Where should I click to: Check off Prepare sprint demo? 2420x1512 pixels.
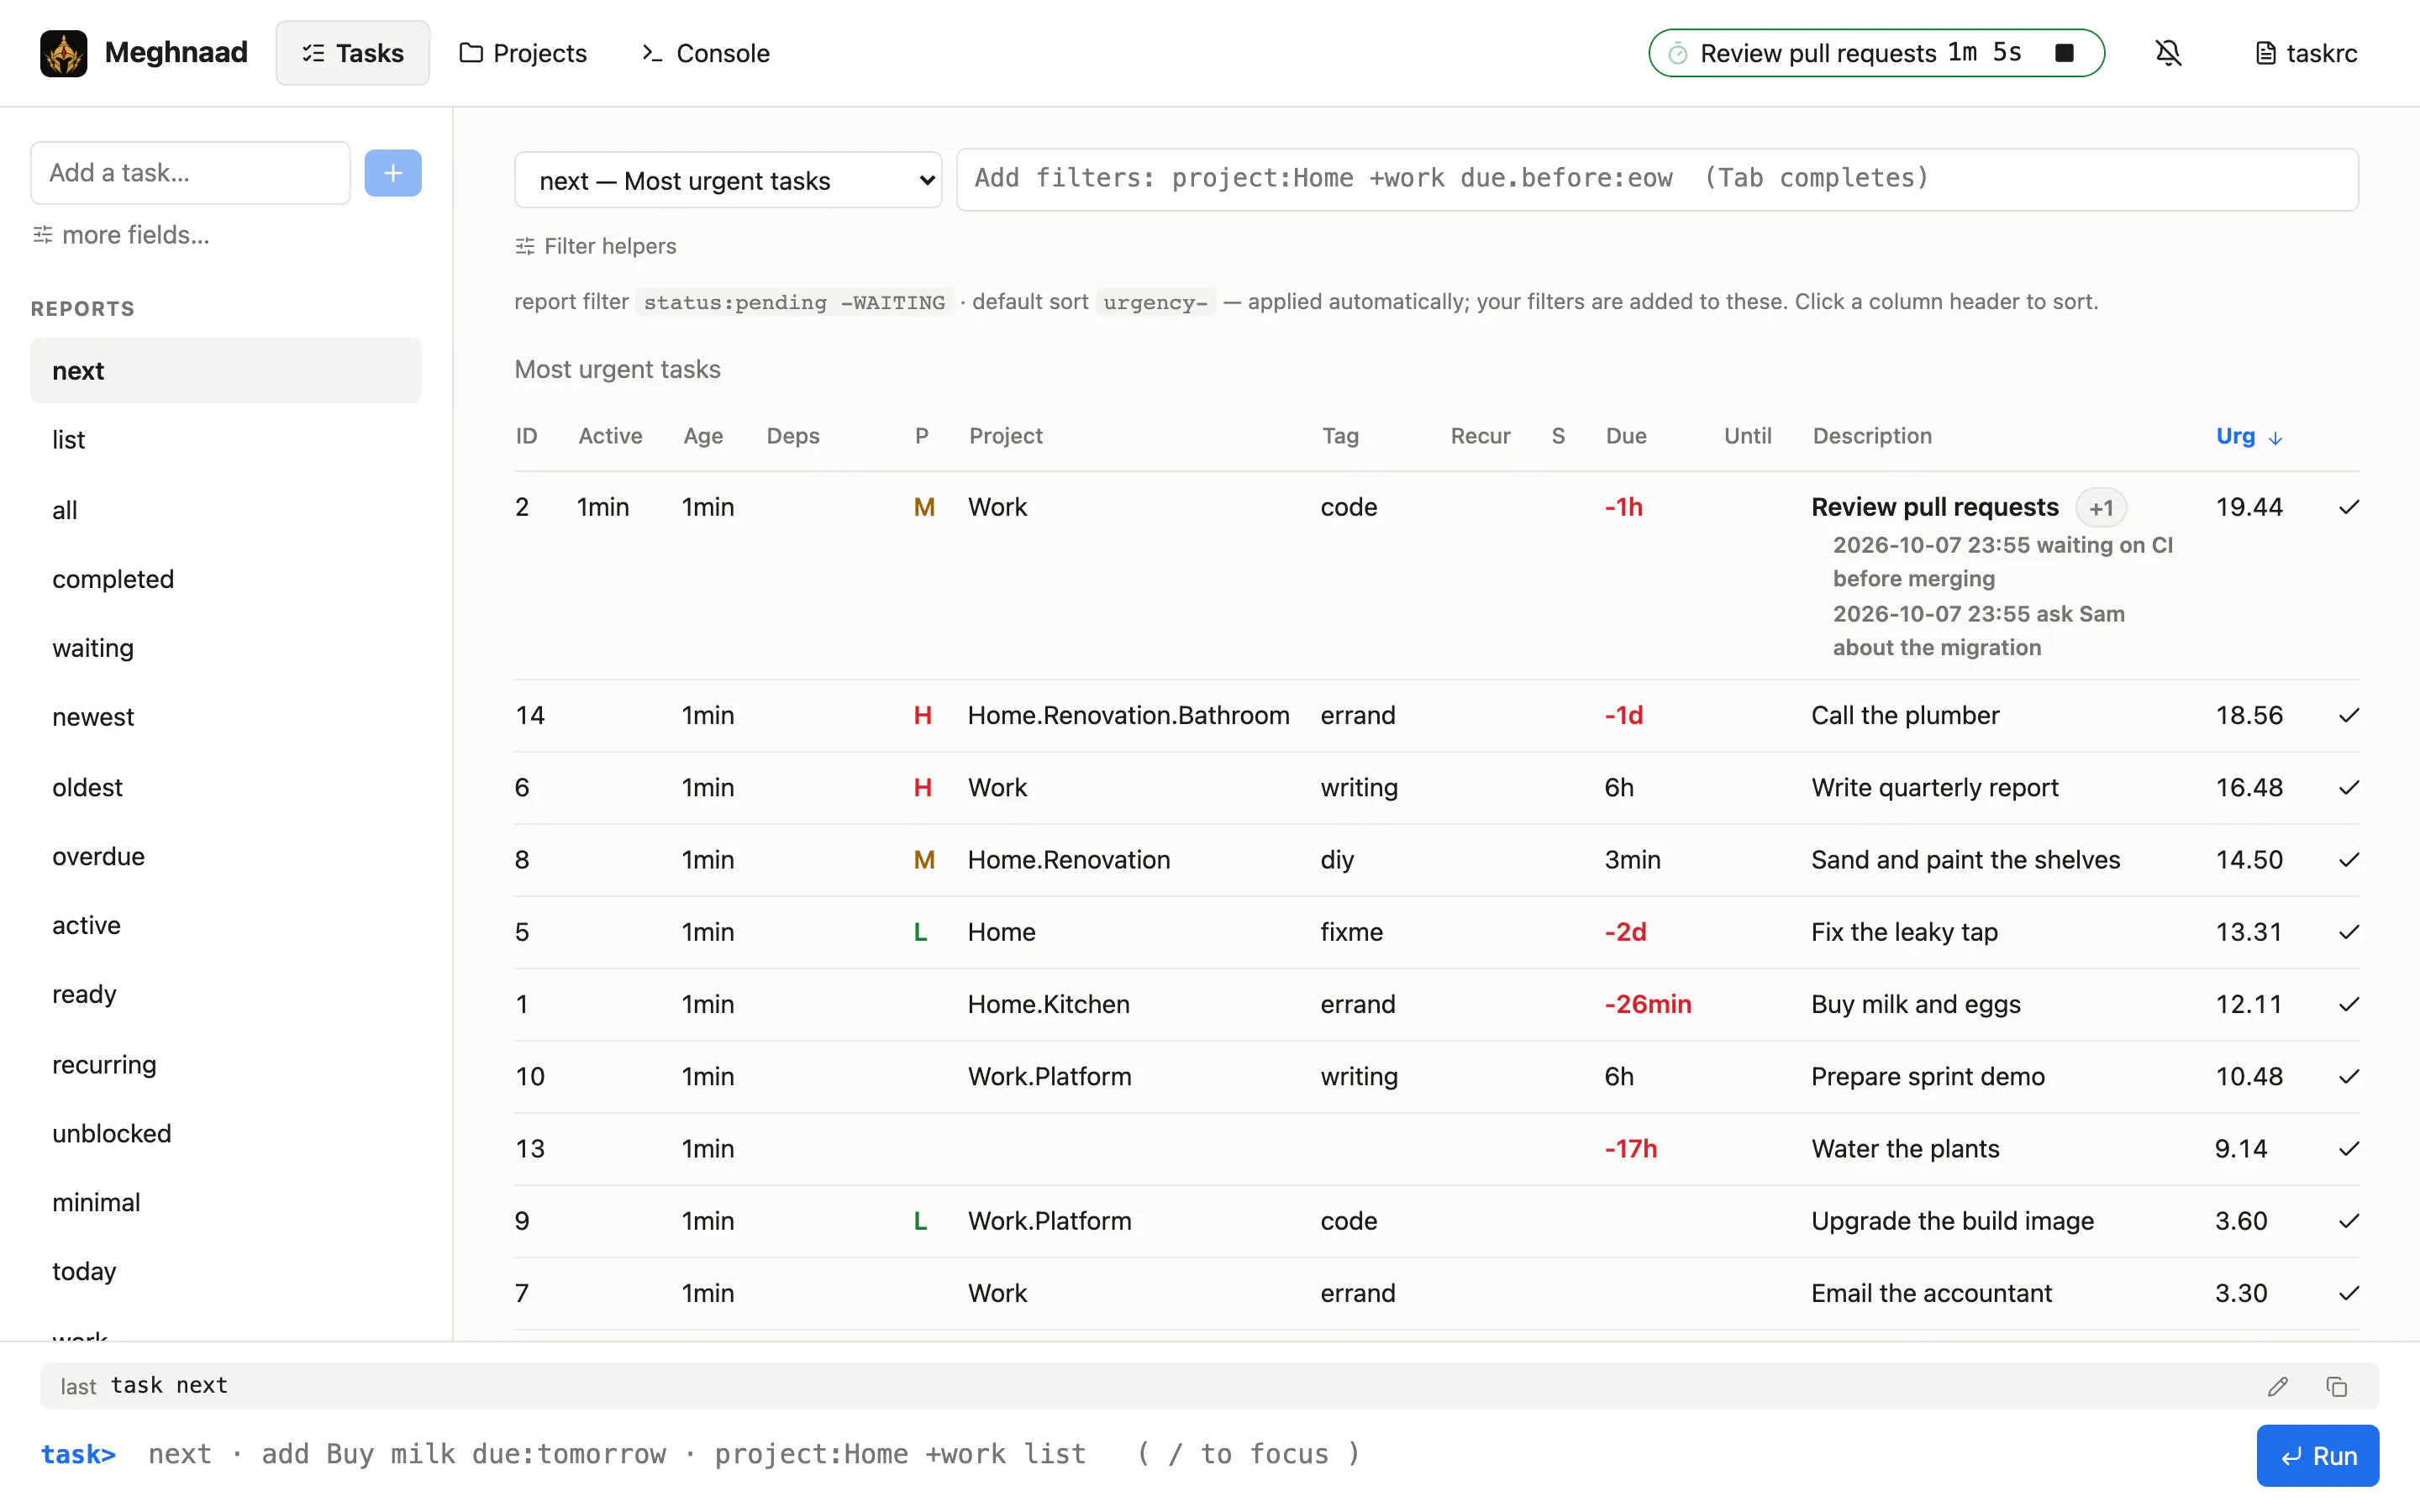click(2349, 1076)
